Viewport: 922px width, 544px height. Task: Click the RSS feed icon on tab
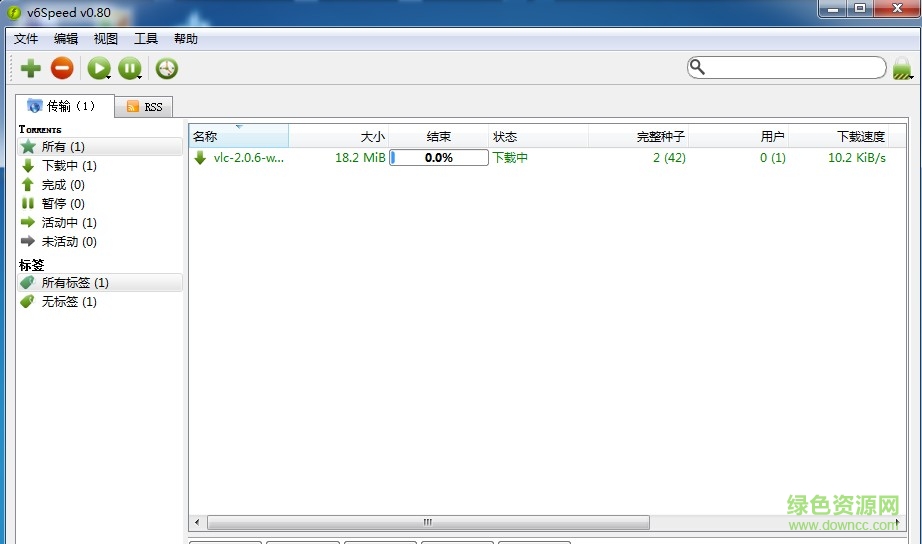click(x=133, y=106)
